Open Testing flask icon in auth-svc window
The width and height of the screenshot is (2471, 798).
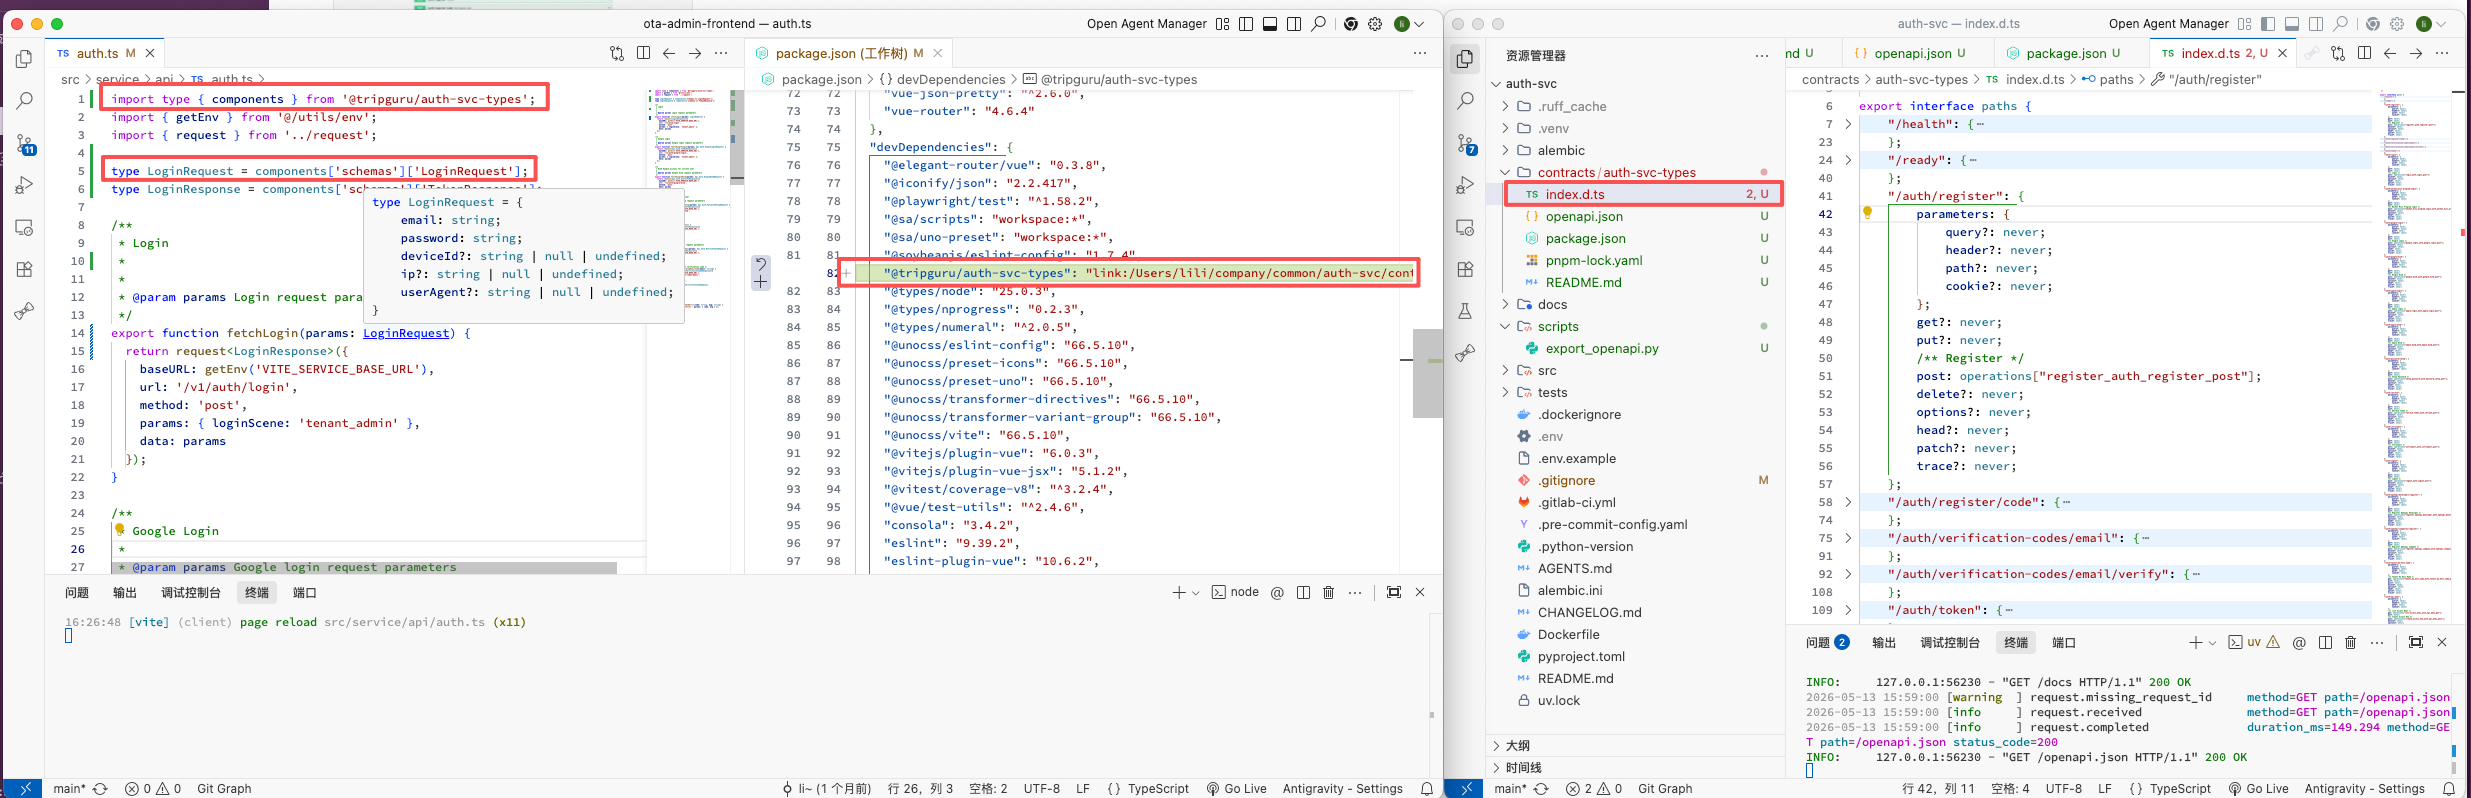(1465, 311)
